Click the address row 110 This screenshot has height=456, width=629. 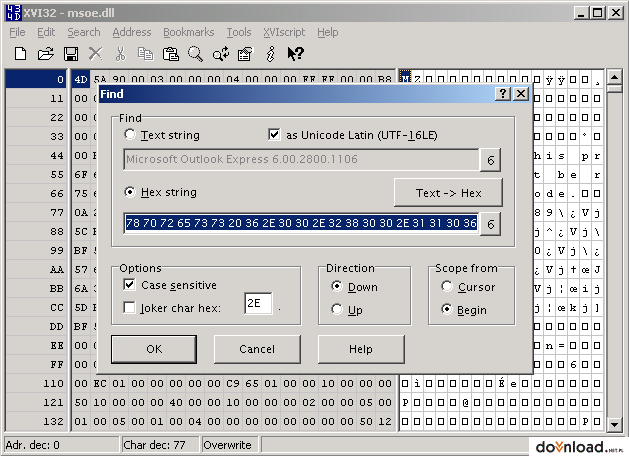(x=36, y=383)
